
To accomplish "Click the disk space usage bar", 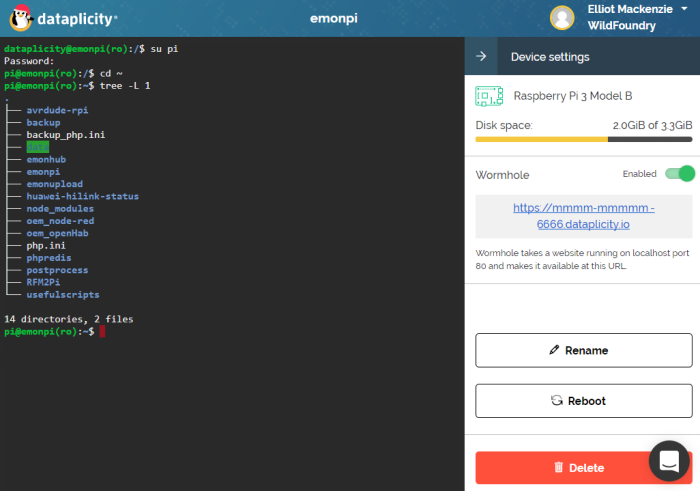I will (583, 140).
